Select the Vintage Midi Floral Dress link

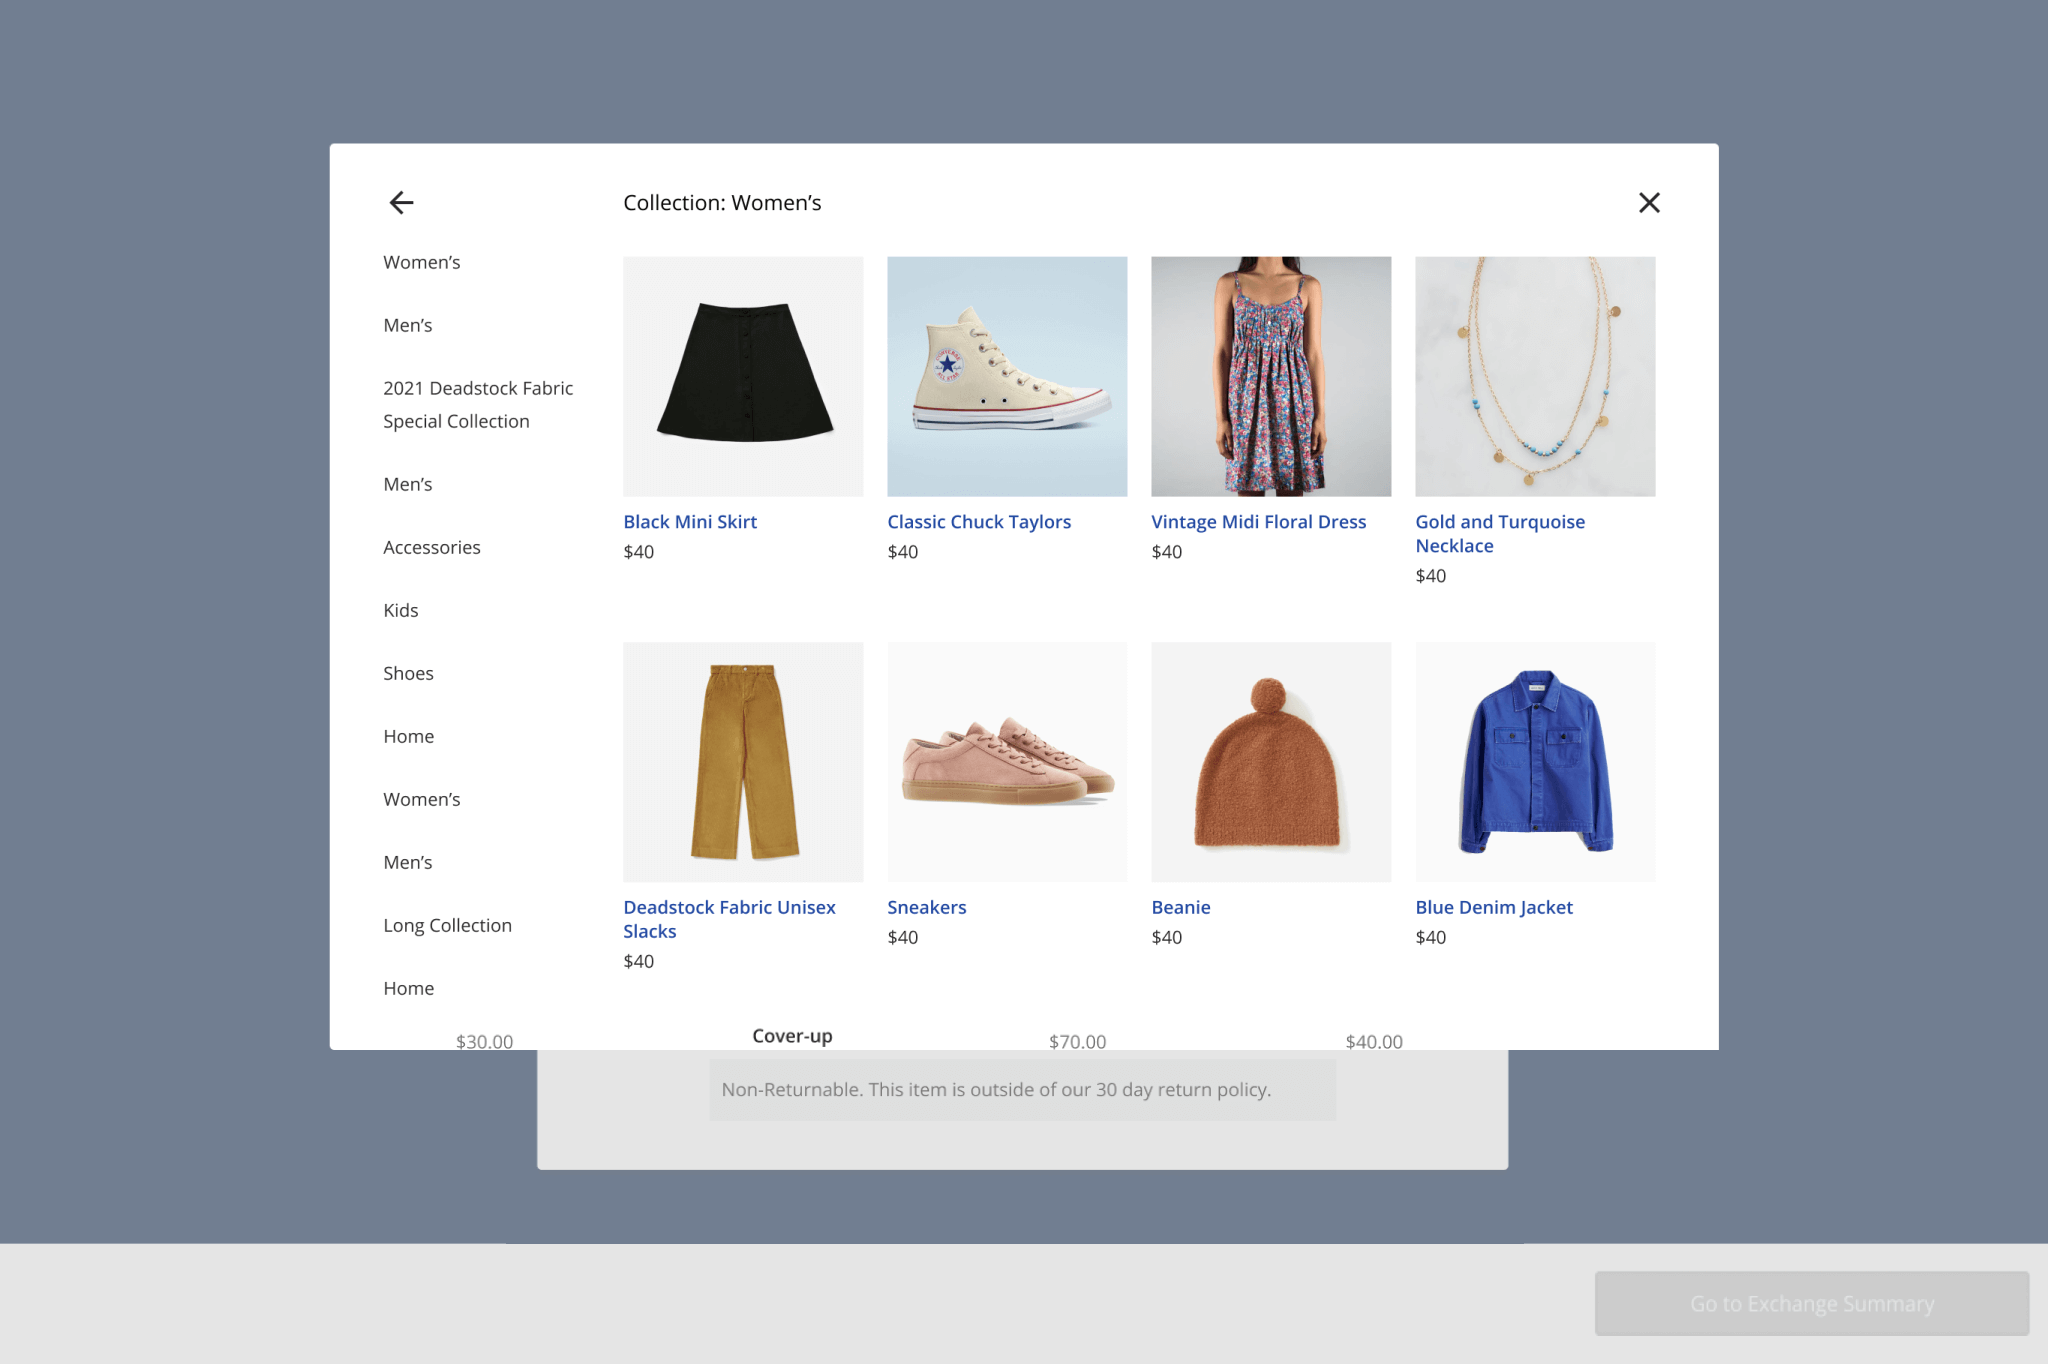(x=1258, y=522)
